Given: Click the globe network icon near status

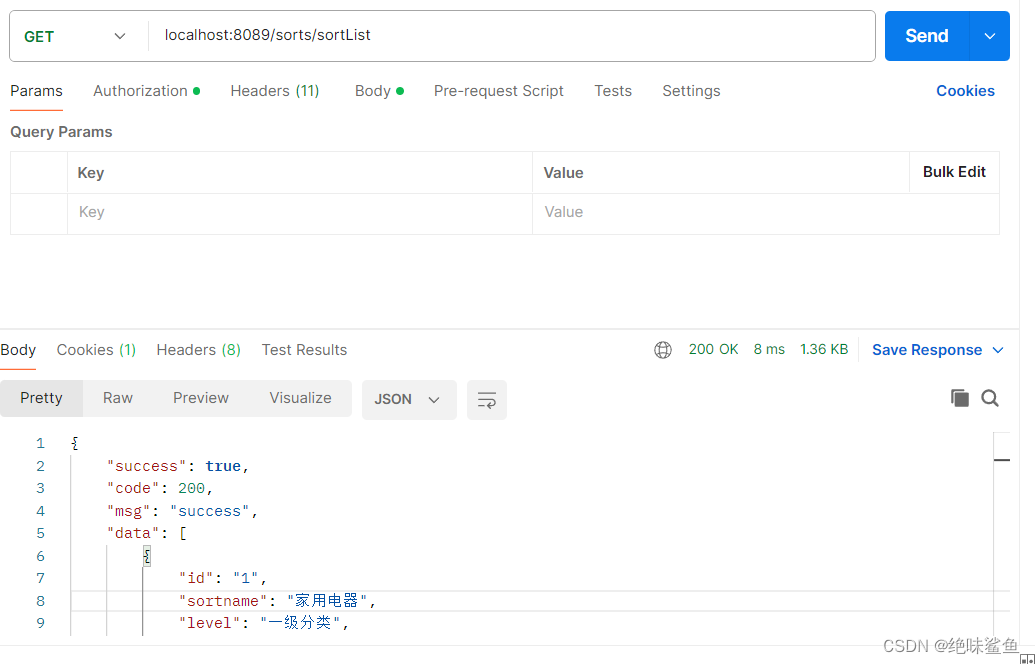Looking at the screenshot, I should tap(662, 349).
